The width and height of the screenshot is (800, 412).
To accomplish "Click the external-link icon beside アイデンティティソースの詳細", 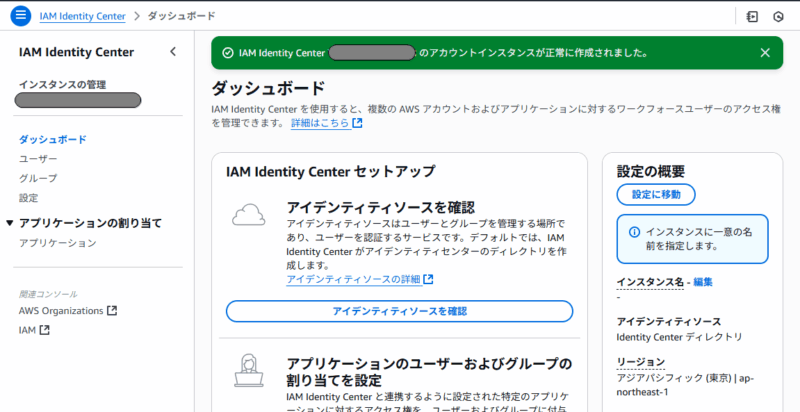I will pyautogui.click(x=429, y=279).
